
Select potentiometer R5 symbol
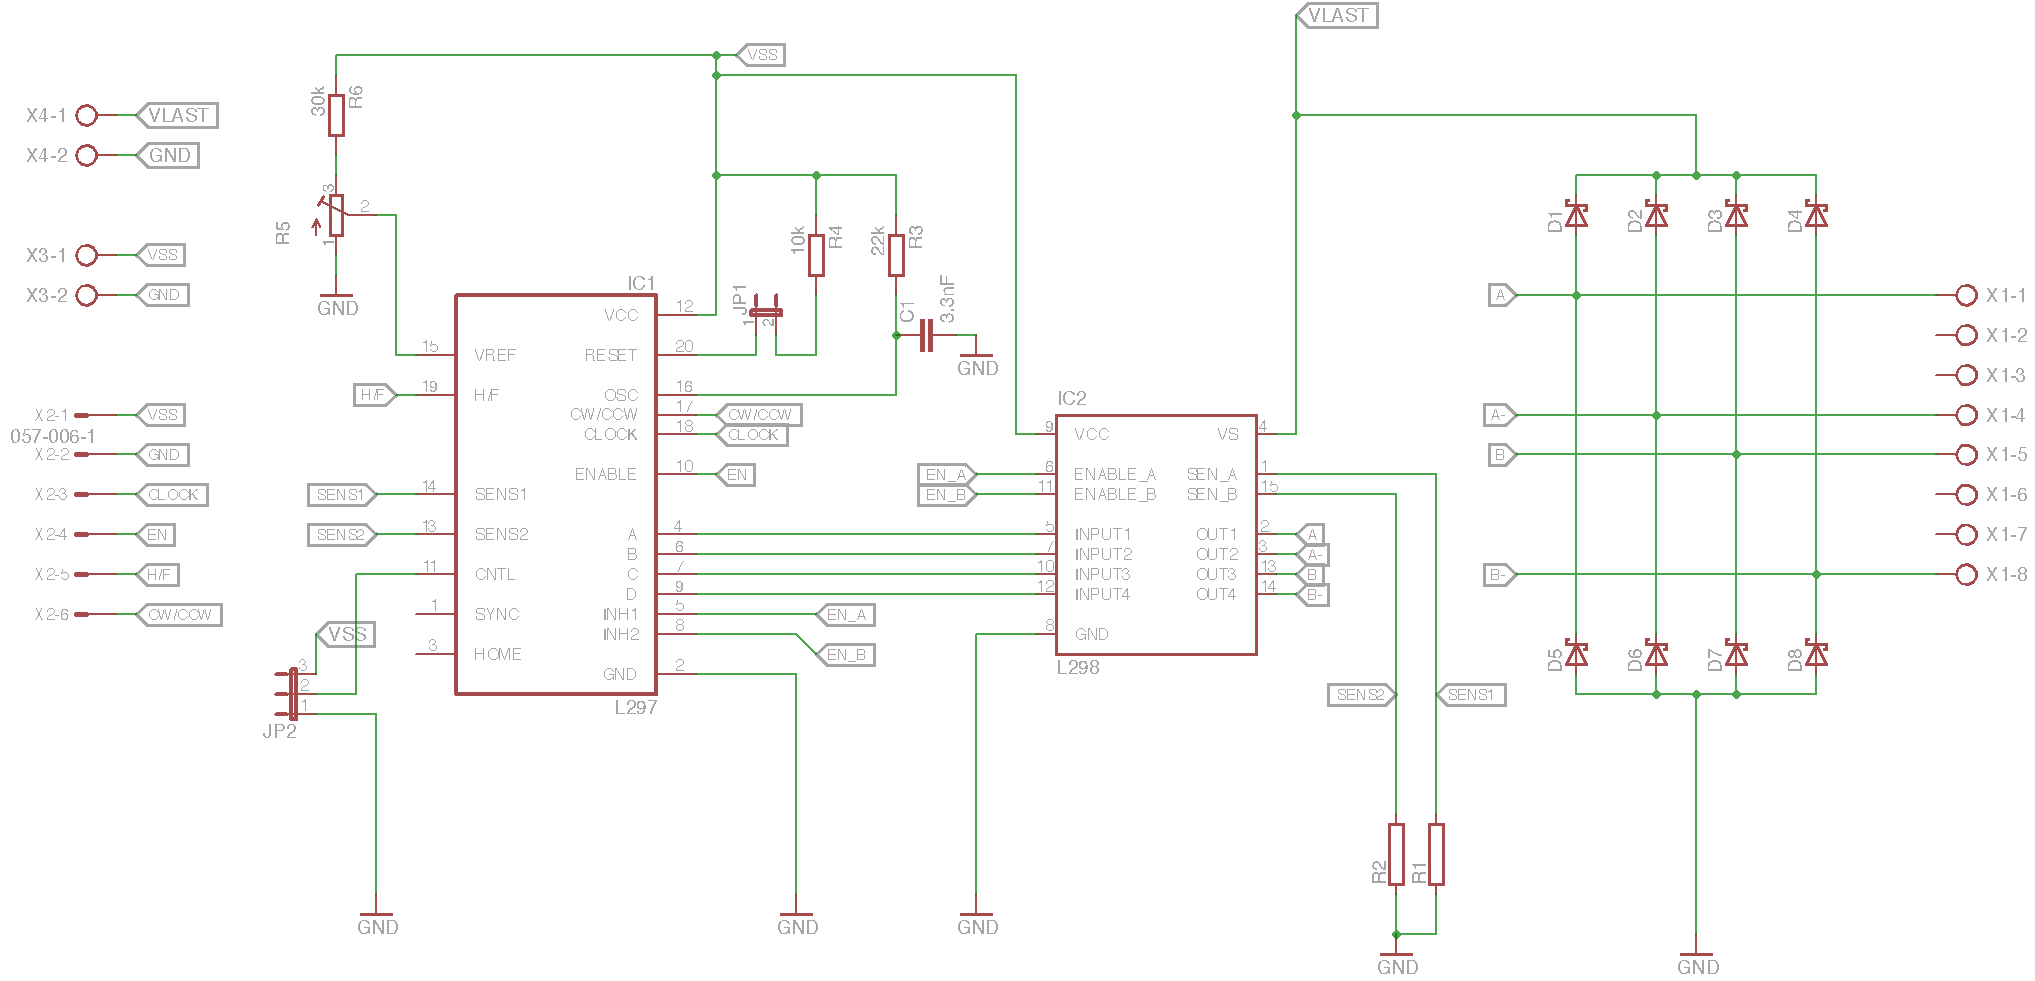click(336, 215)
